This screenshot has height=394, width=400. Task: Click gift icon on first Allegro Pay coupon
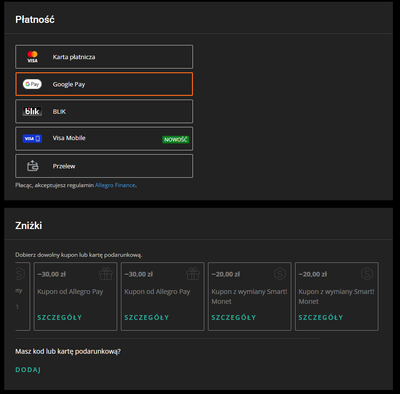tap(106, 274)
